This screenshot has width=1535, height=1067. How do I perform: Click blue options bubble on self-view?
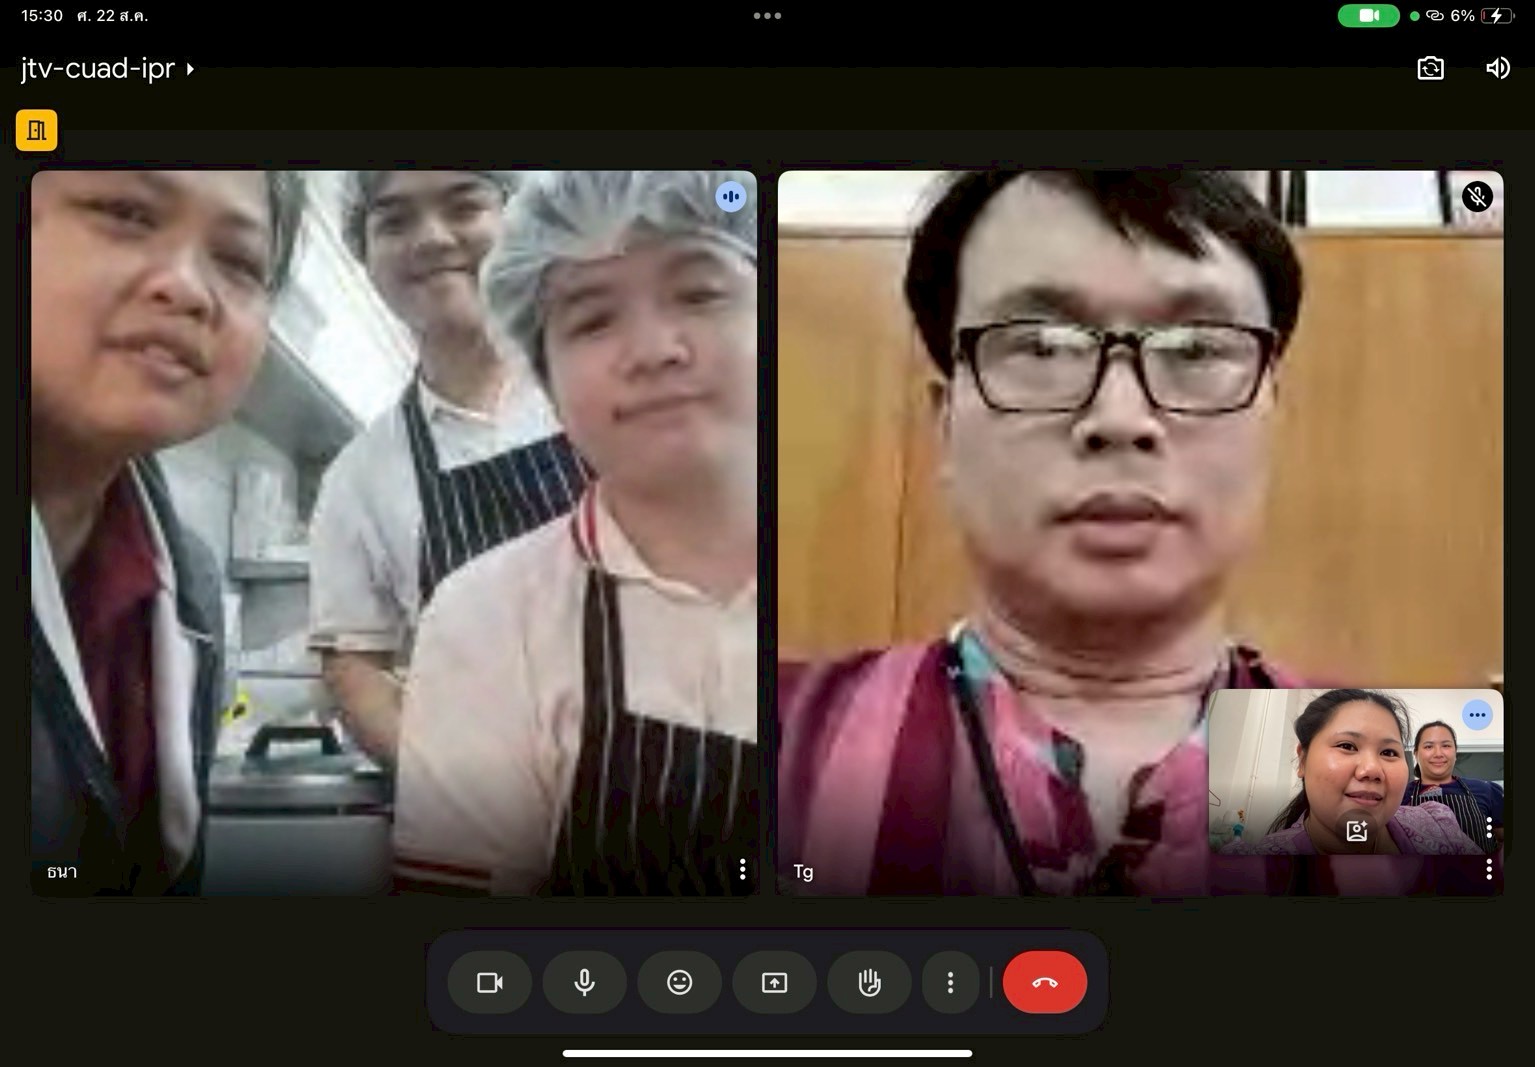1477,715
